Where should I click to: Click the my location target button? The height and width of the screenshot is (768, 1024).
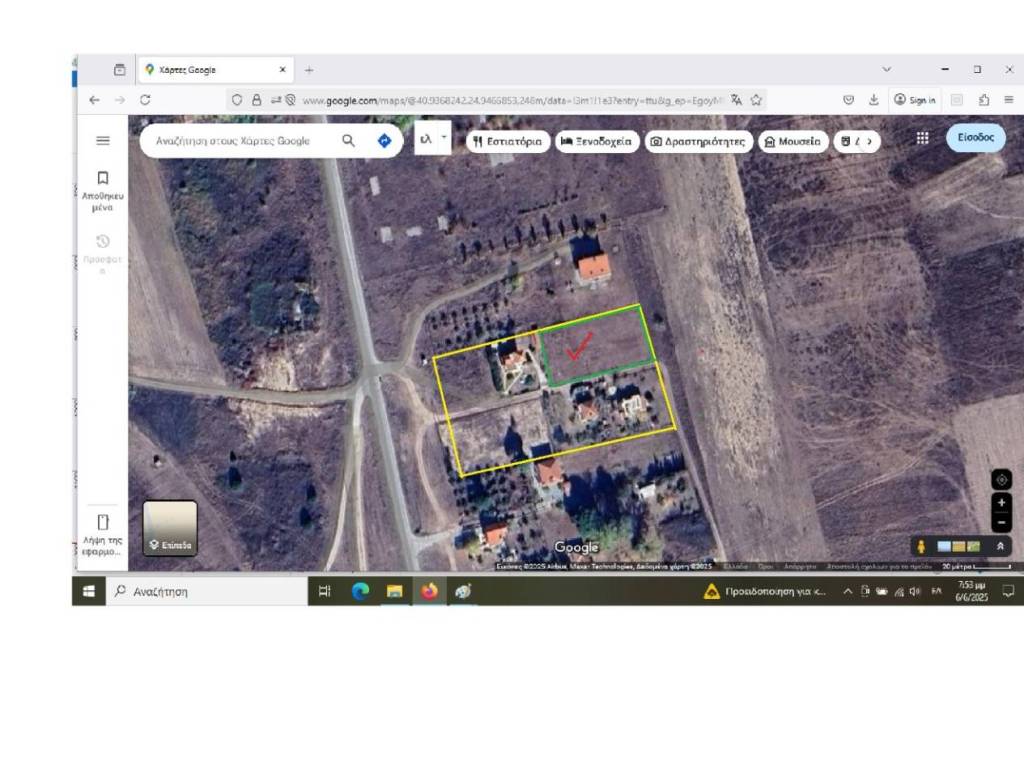pos(1001,480)
